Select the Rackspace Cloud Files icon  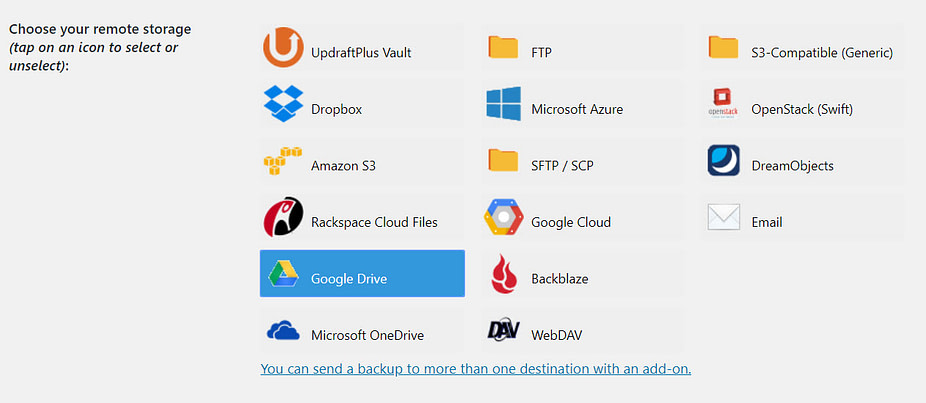pyautogui.click(x=283, y=217)
